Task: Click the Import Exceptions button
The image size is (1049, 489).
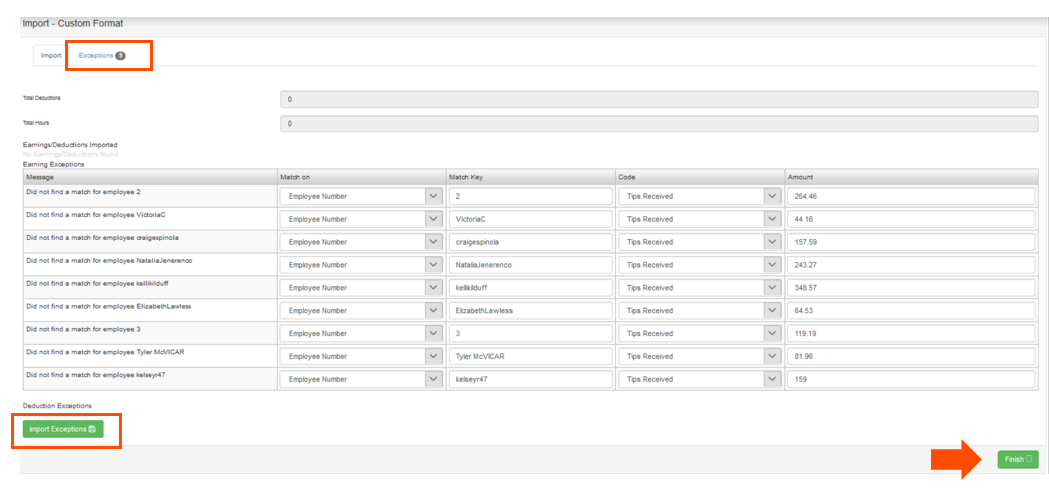Action: [63, 429]
